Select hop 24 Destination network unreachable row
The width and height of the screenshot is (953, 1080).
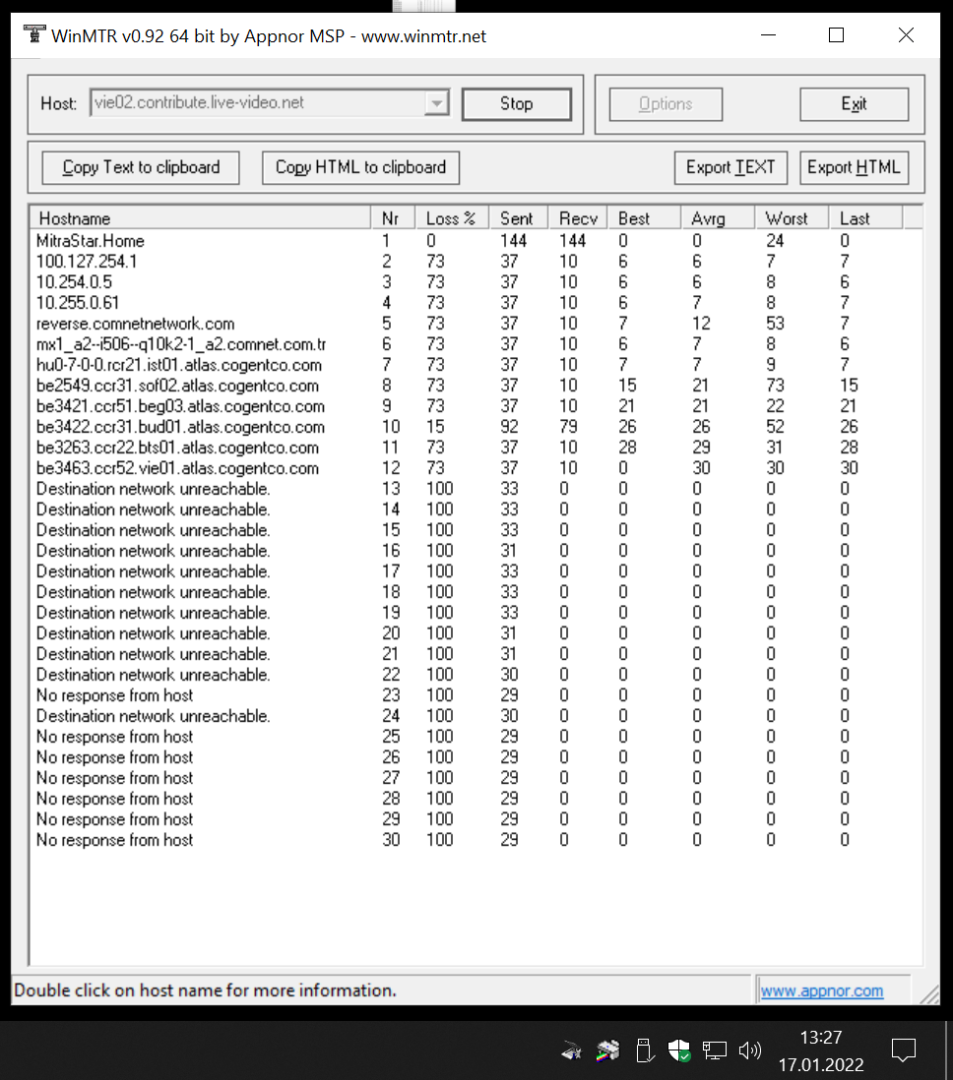click(x=475, y=716)
